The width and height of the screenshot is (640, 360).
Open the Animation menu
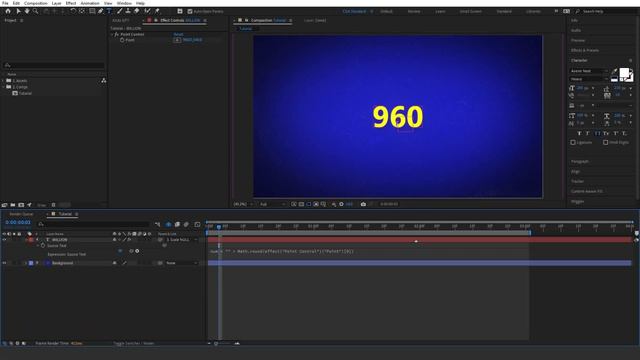tap(90, 3)
